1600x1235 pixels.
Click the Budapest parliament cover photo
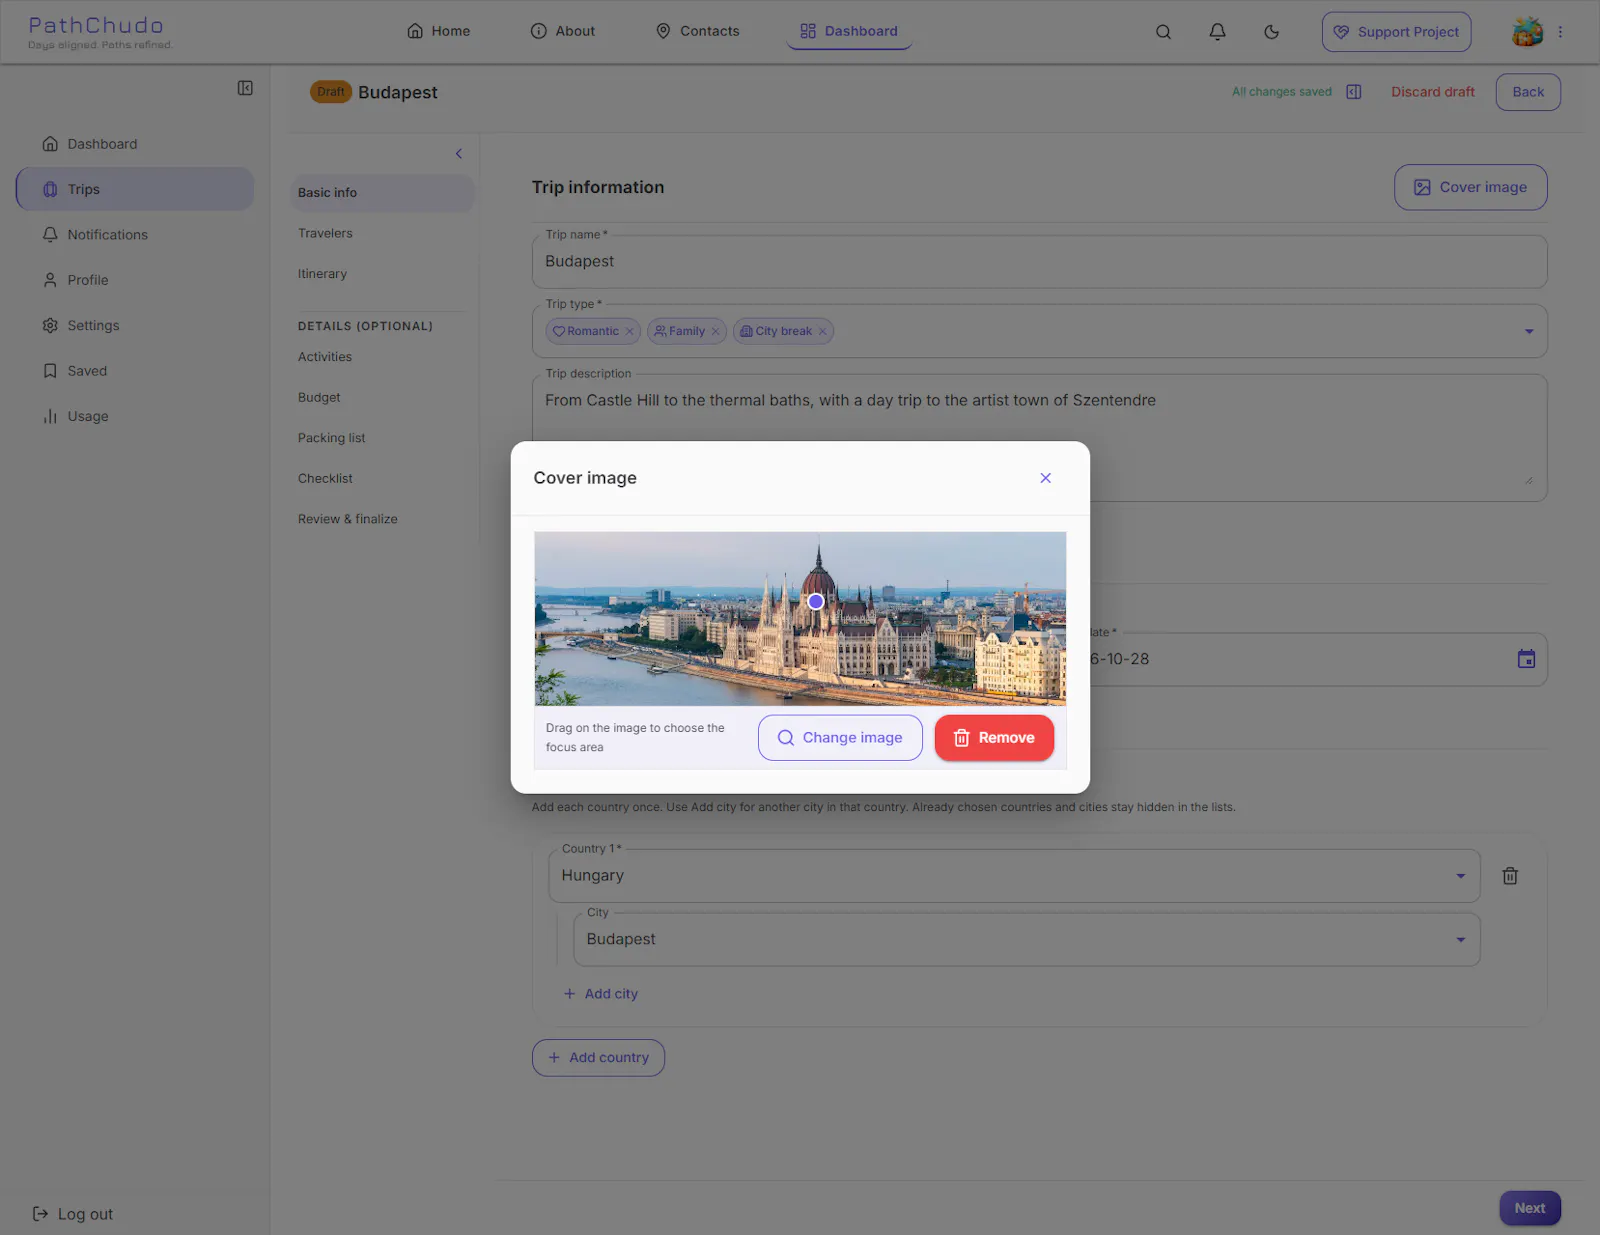coord(800,619)
